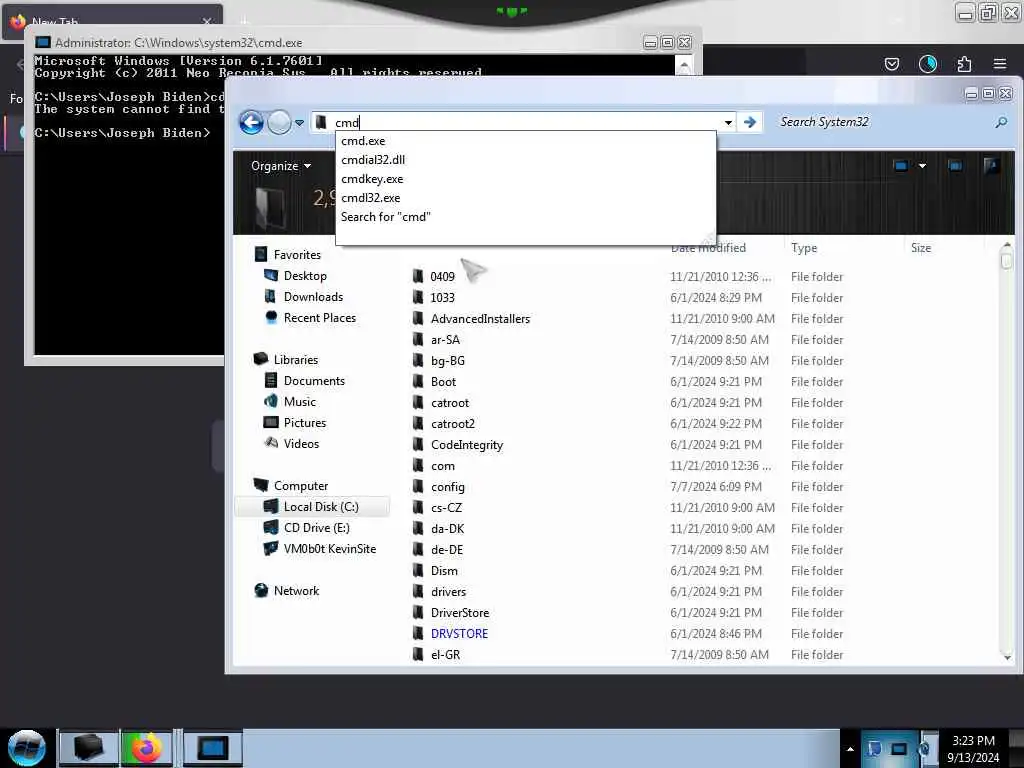Open Firefox from the taskbar
This screenshot has height=768, width=1024.
[147, 748]
